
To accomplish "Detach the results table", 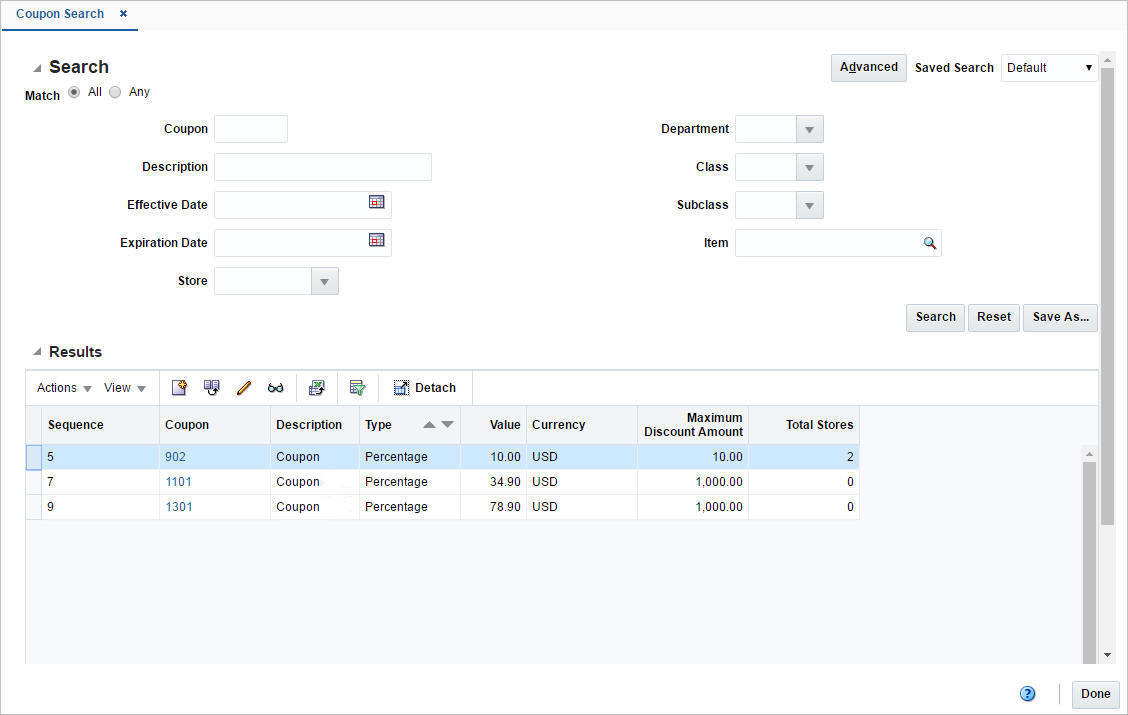I will (x=424, y=388).
